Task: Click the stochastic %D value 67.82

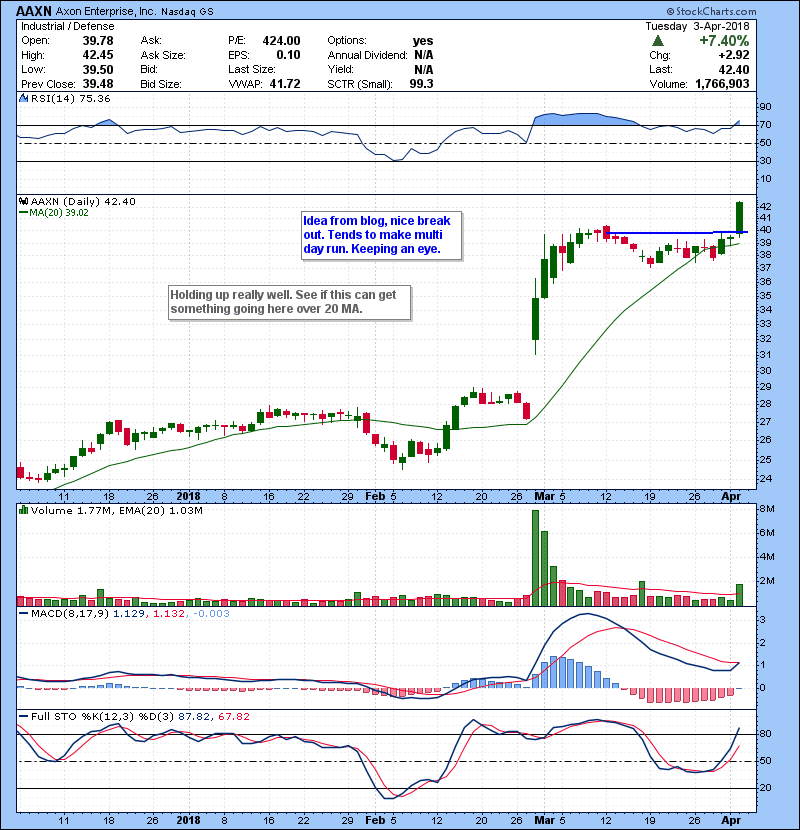Action: (233, 716)
